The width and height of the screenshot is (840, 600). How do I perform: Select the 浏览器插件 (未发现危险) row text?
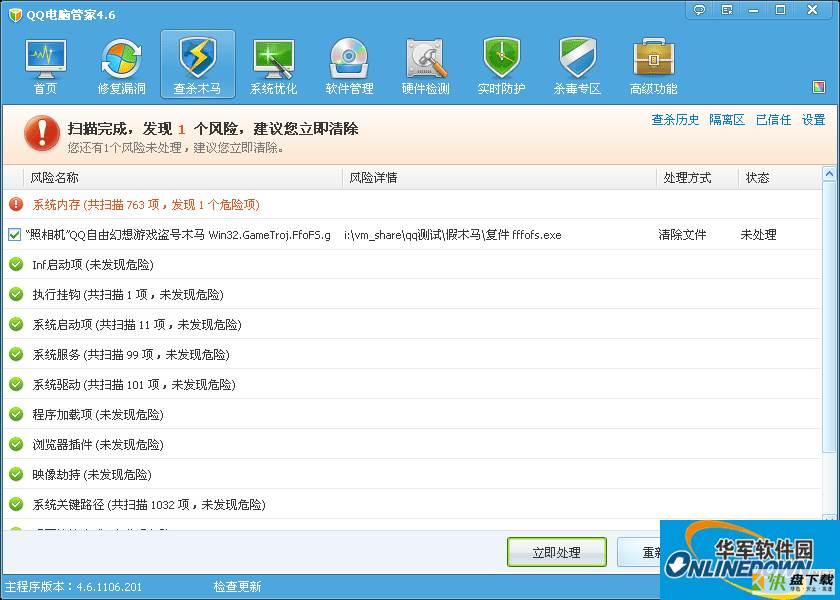pyautogui.click(x=98, y=445)
